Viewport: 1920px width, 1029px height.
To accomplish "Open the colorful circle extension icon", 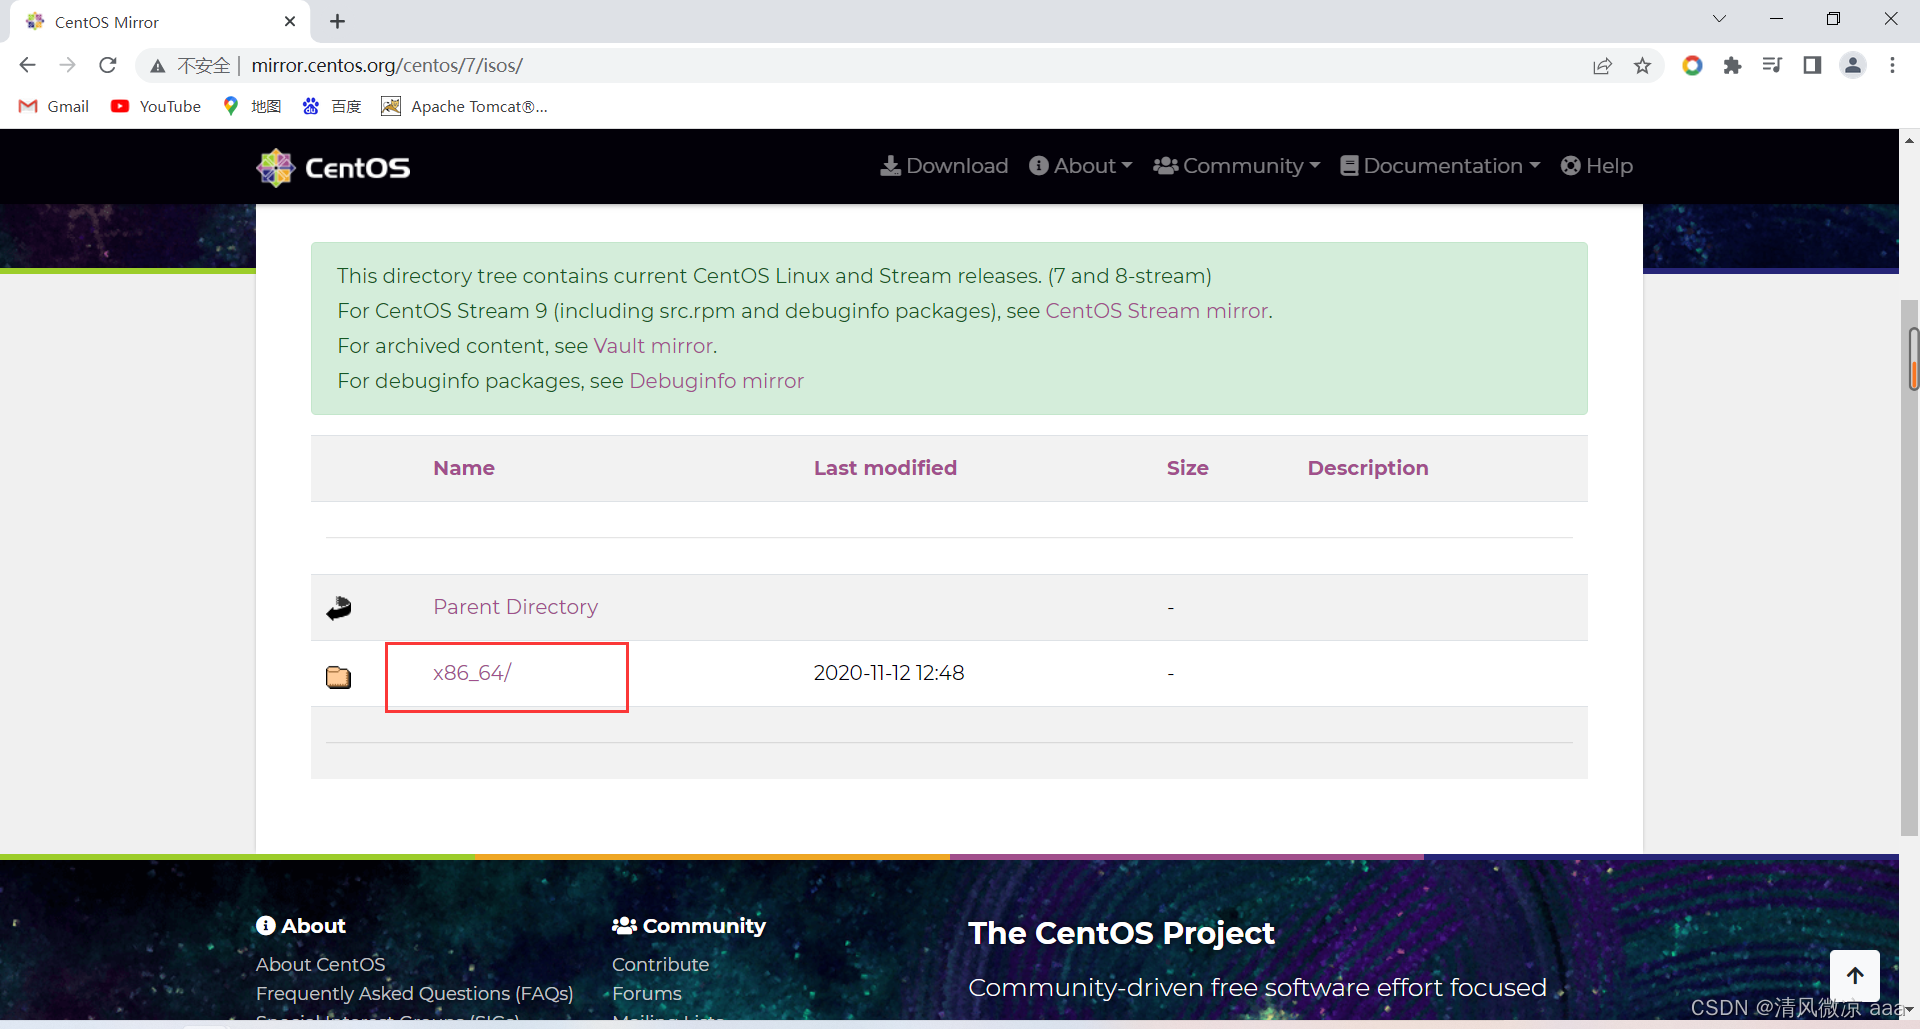I will pos(1692,66).
